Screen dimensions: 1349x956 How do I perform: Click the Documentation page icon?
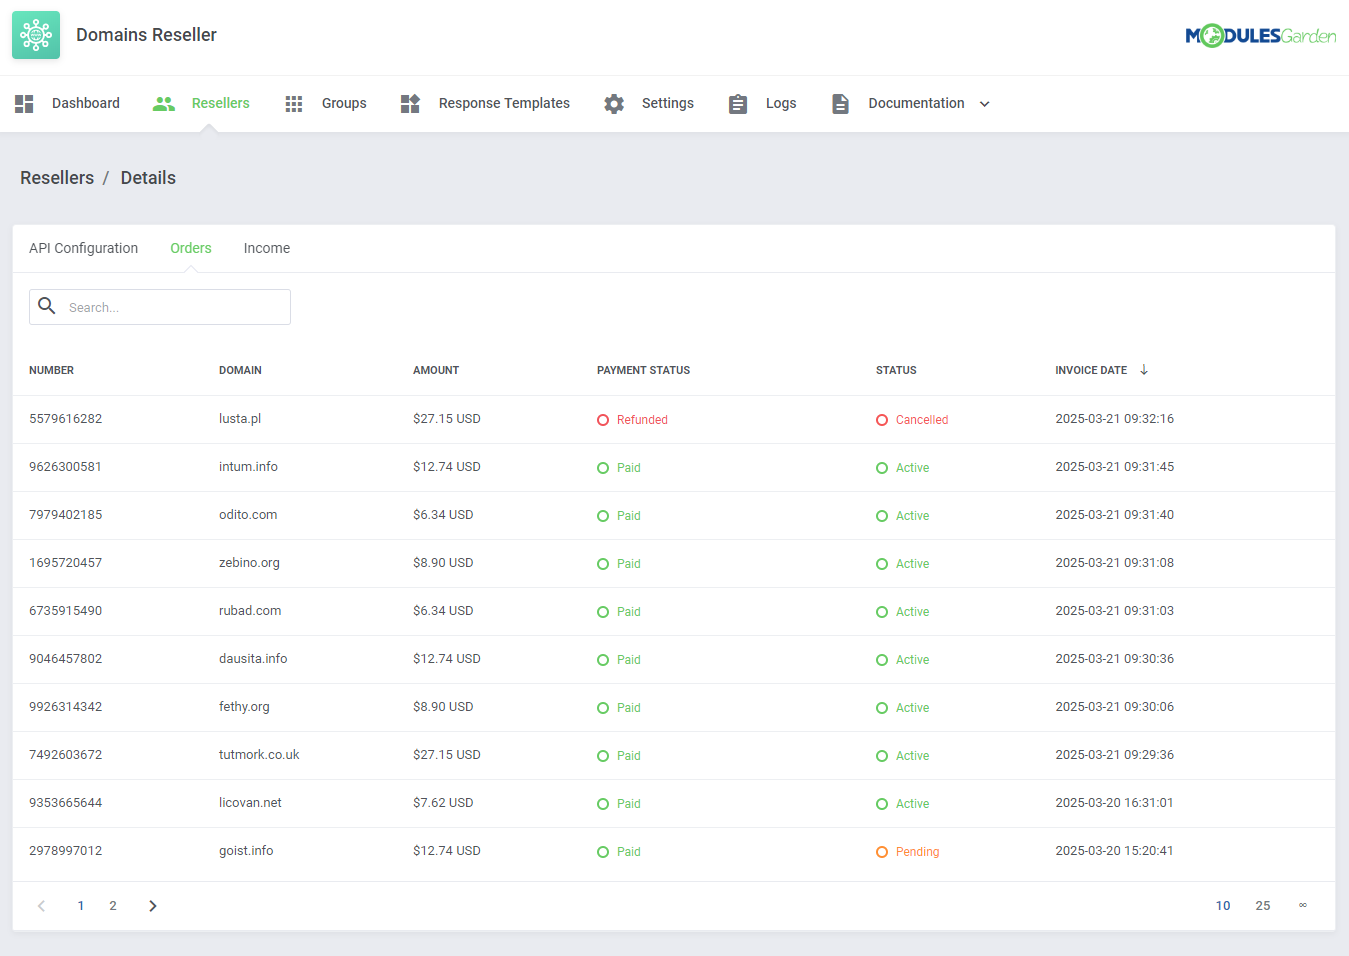(x=840, y=103)
